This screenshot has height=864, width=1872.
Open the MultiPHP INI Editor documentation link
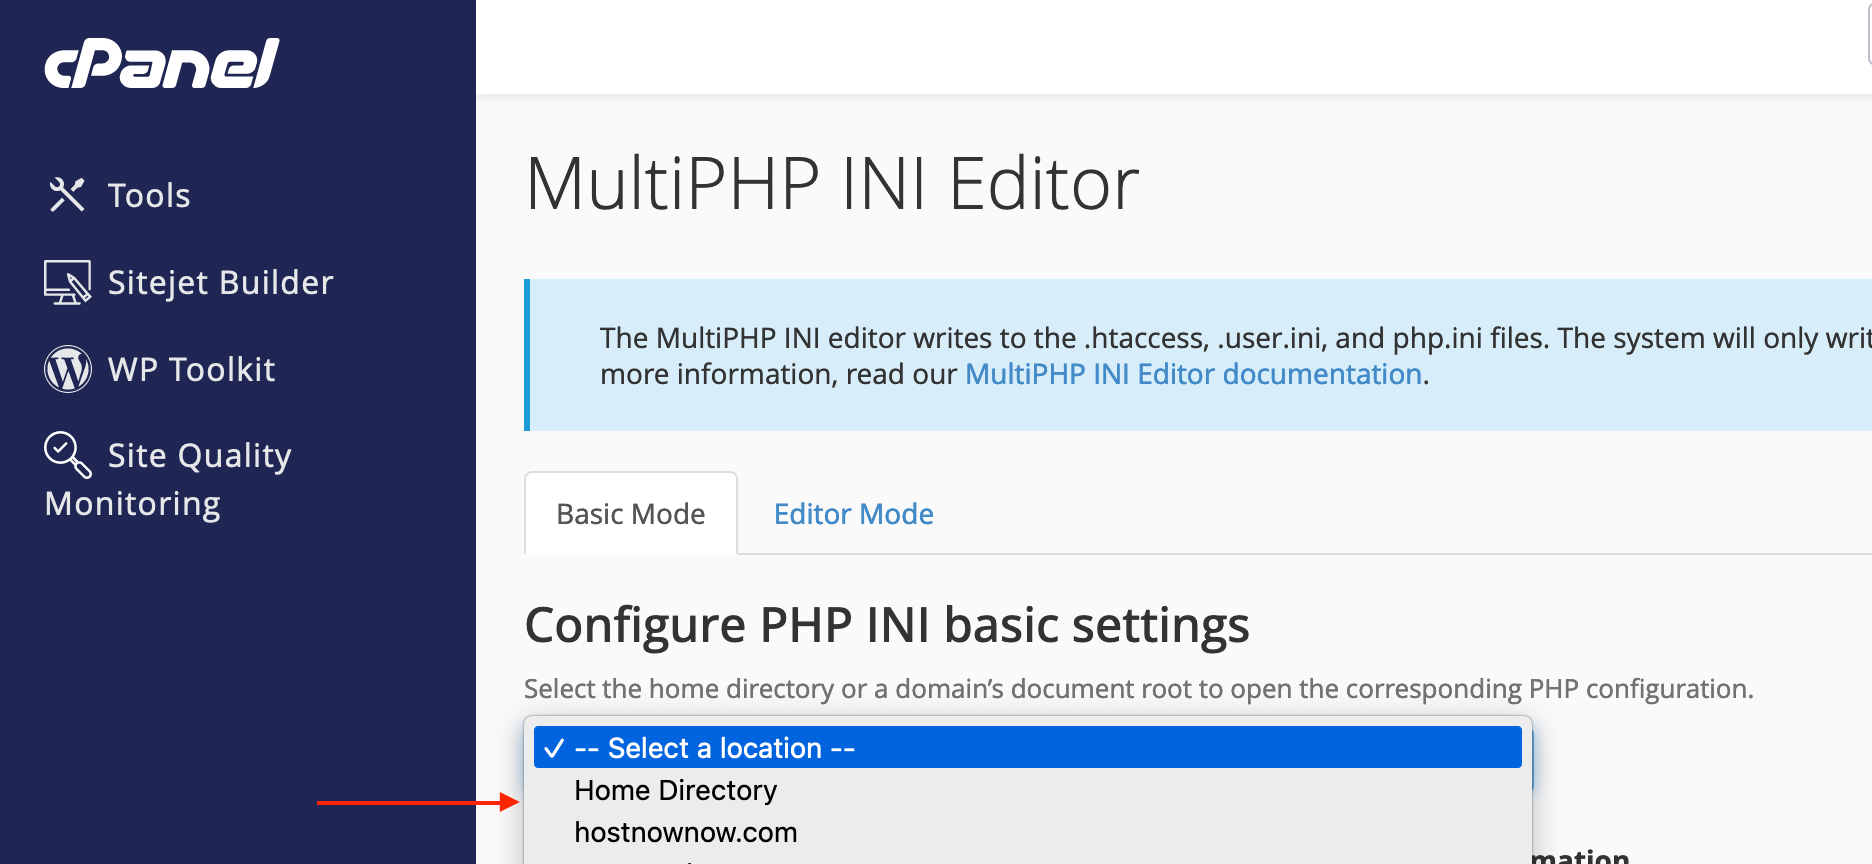coord(1193,374)
